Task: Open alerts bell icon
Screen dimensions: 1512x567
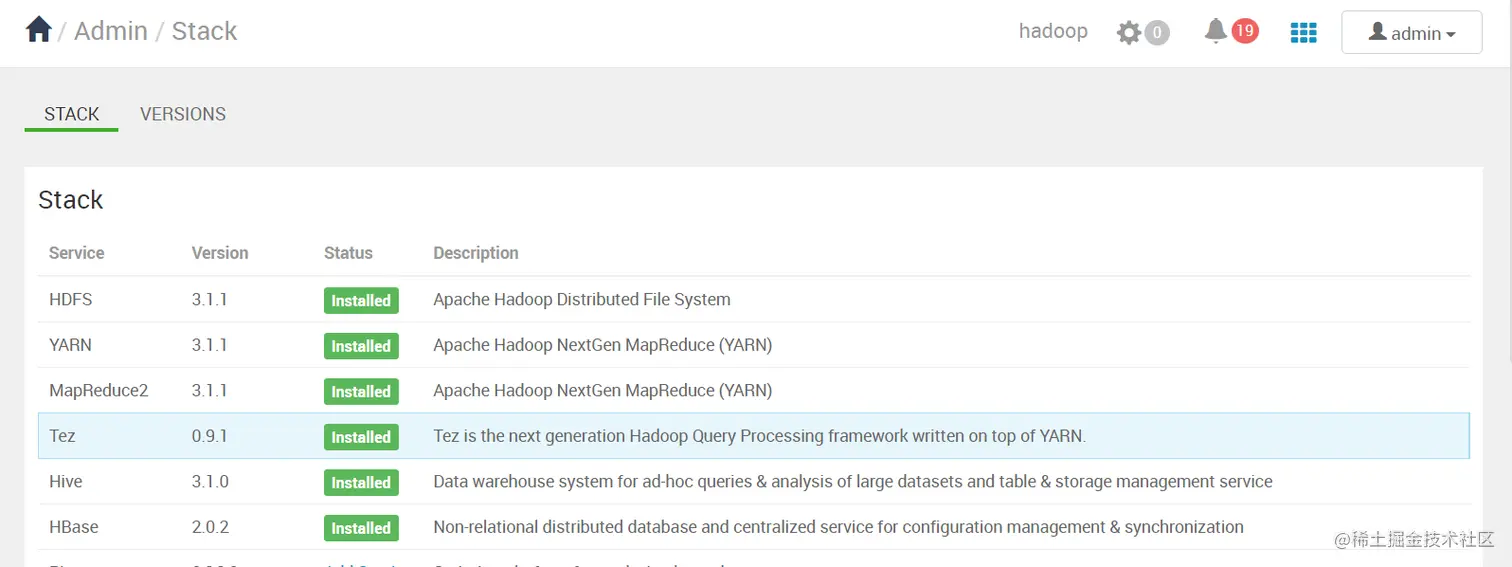Action: tap(1215, 32)
